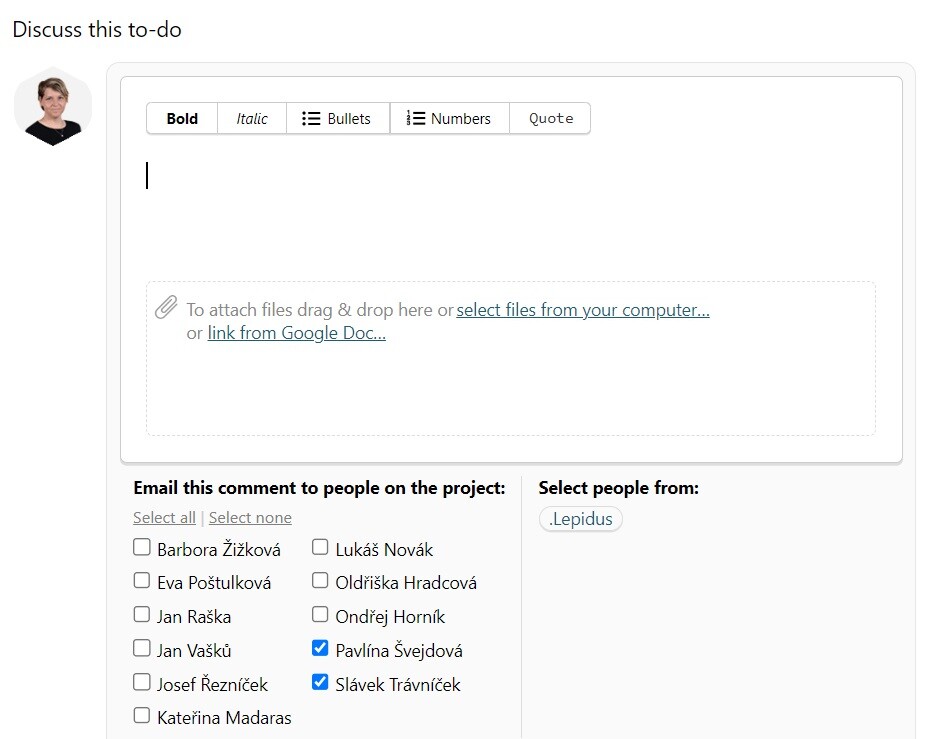Screen dimensions: 932x739
Task: Uncheck Slávek Trávníček checkbox
Action: (x=320, y=683)
